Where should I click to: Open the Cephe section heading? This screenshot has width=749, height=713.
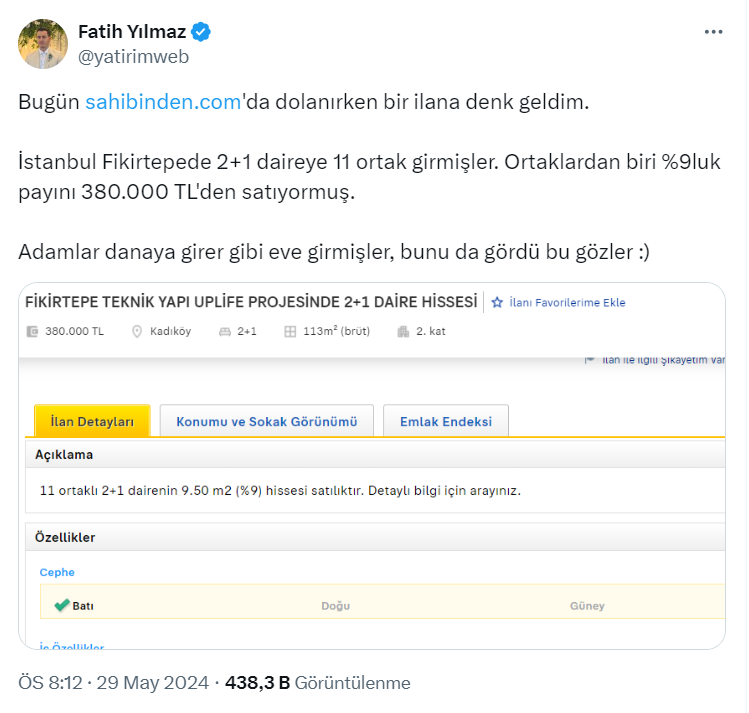57,572
